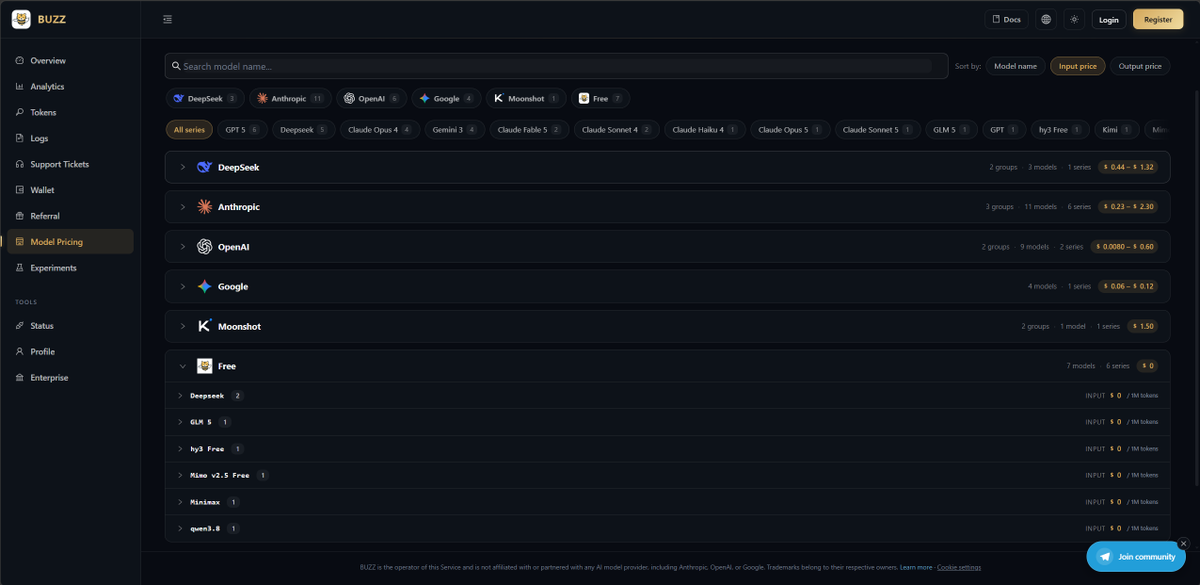Open Logs via its sidebar icon
This screenshot has height=585, width=1200.
[x=20, y=139]
